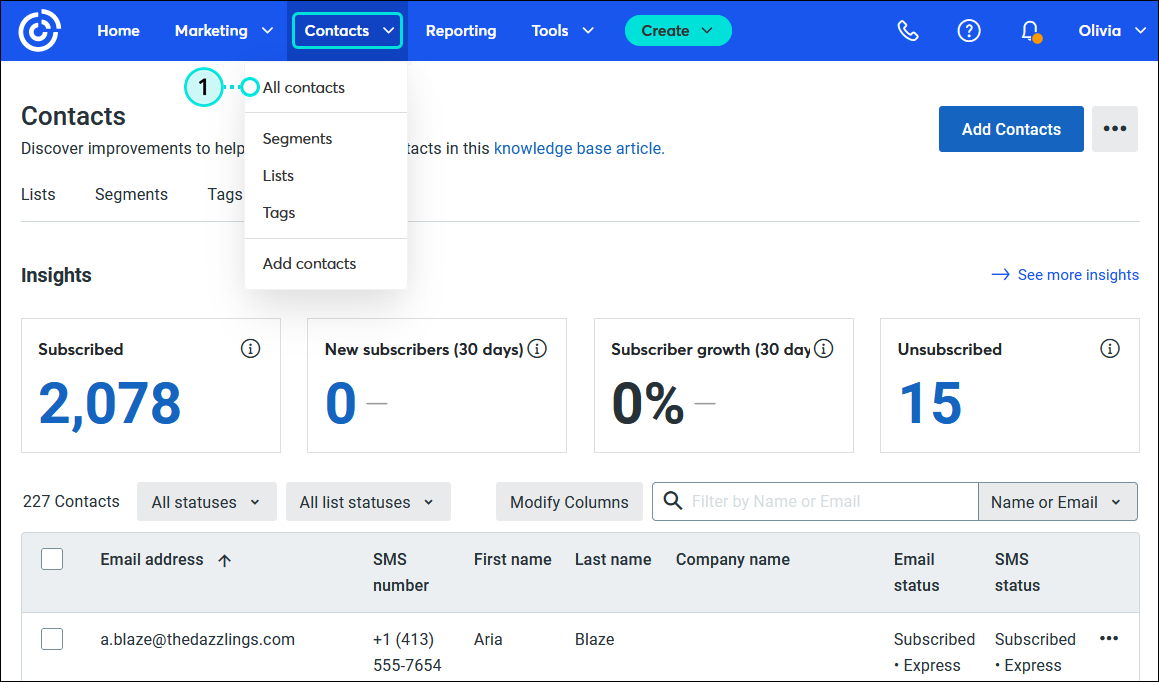Open the row actions menu for Aria Blaze
Viewport: 1159px width, 682px height.
coord(1108,638)
